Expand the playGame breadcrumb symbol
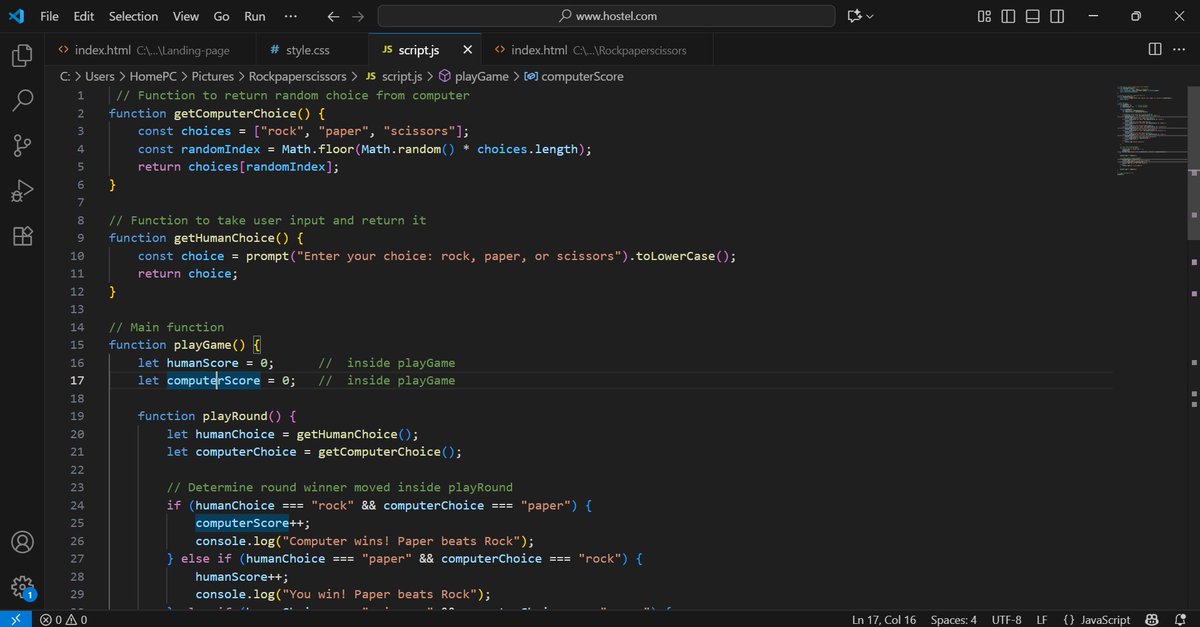 (x=474, y=76)
